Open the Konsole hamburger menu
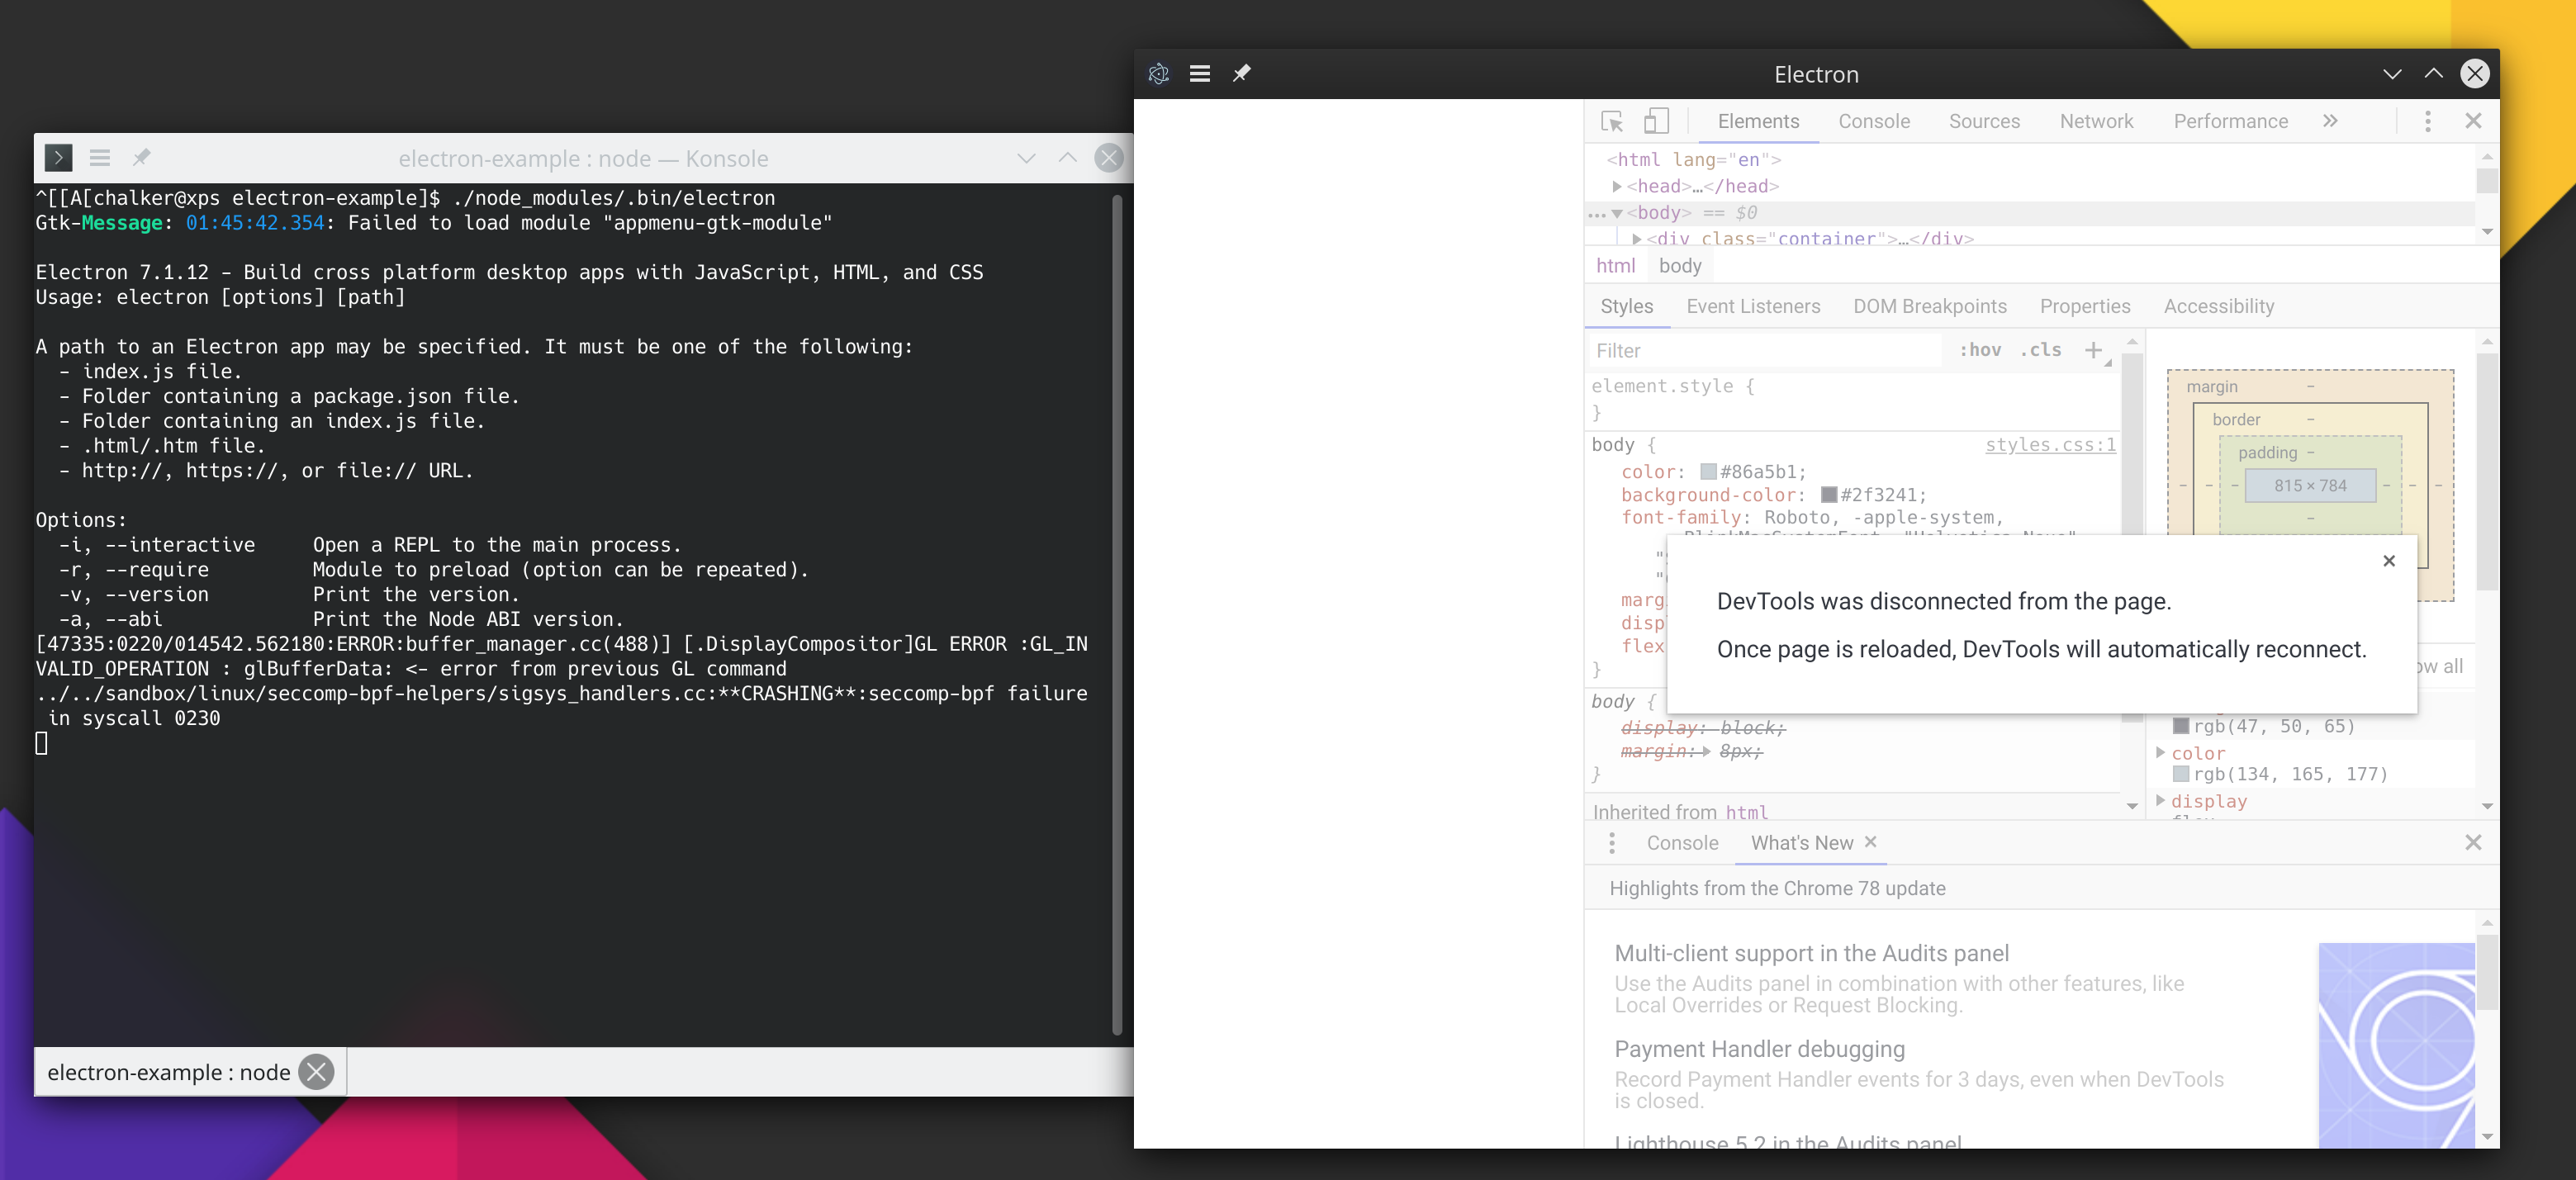Screen dimensions: 2576x1180 tap(100, 158)
